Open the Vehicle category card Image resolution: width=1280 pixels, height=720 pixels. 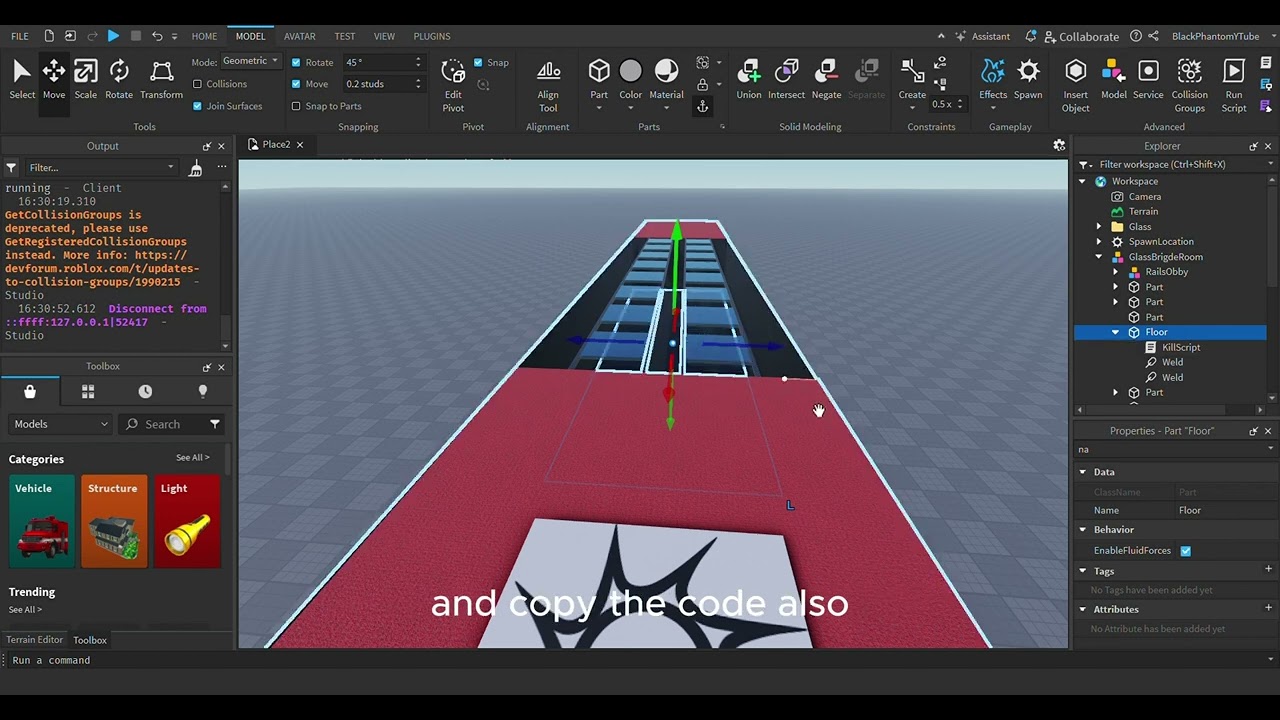(42, 522)
